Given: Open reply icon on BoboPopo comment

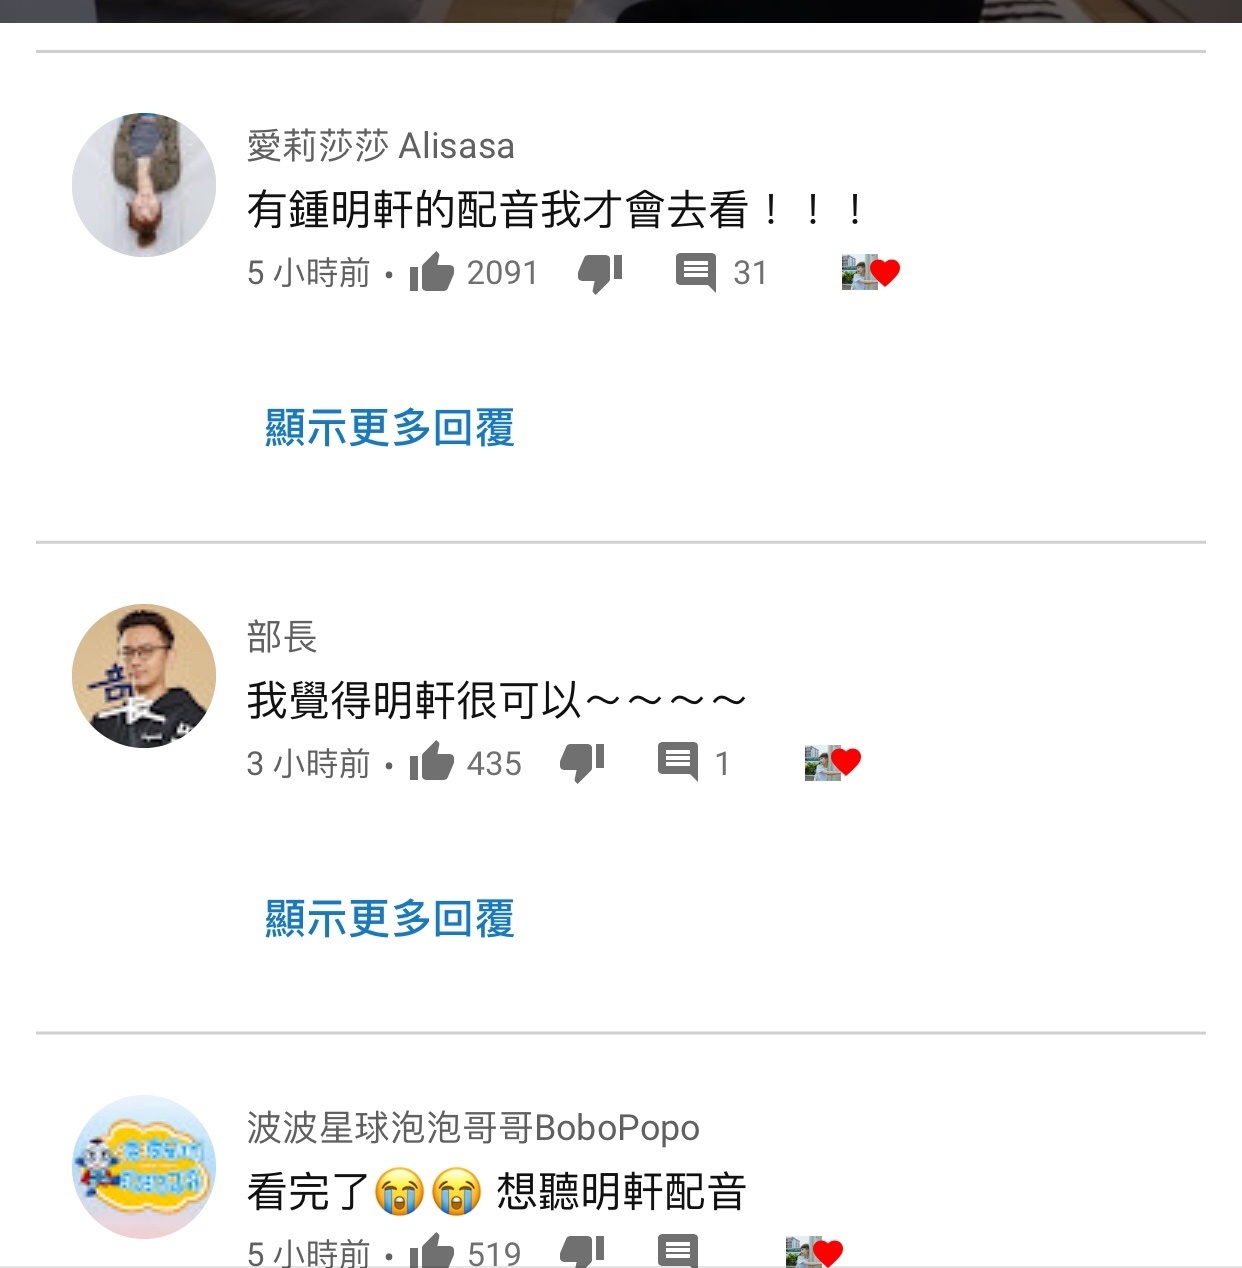Looking at the screenshot, I should 678,1251.
